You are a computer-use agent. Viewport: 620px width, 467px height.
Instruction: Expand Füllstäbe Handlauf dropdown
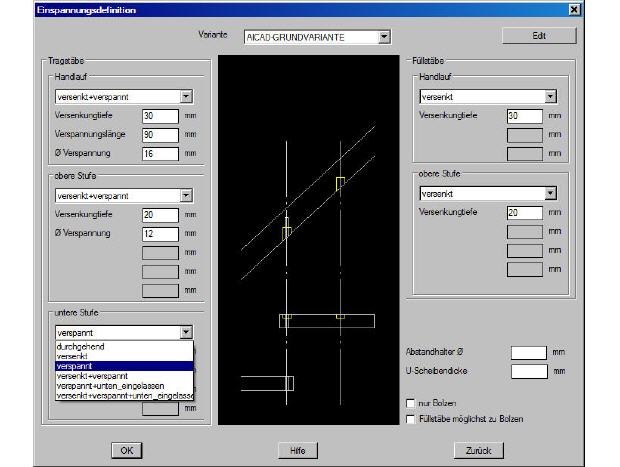pos(550,97)
